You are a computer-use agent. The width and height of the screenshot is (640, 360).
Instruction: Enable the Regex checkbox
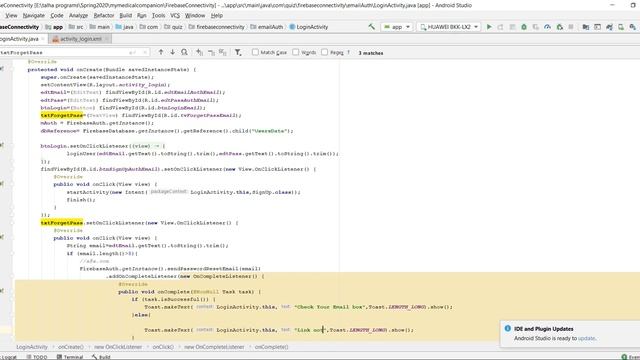pos(324,52)
